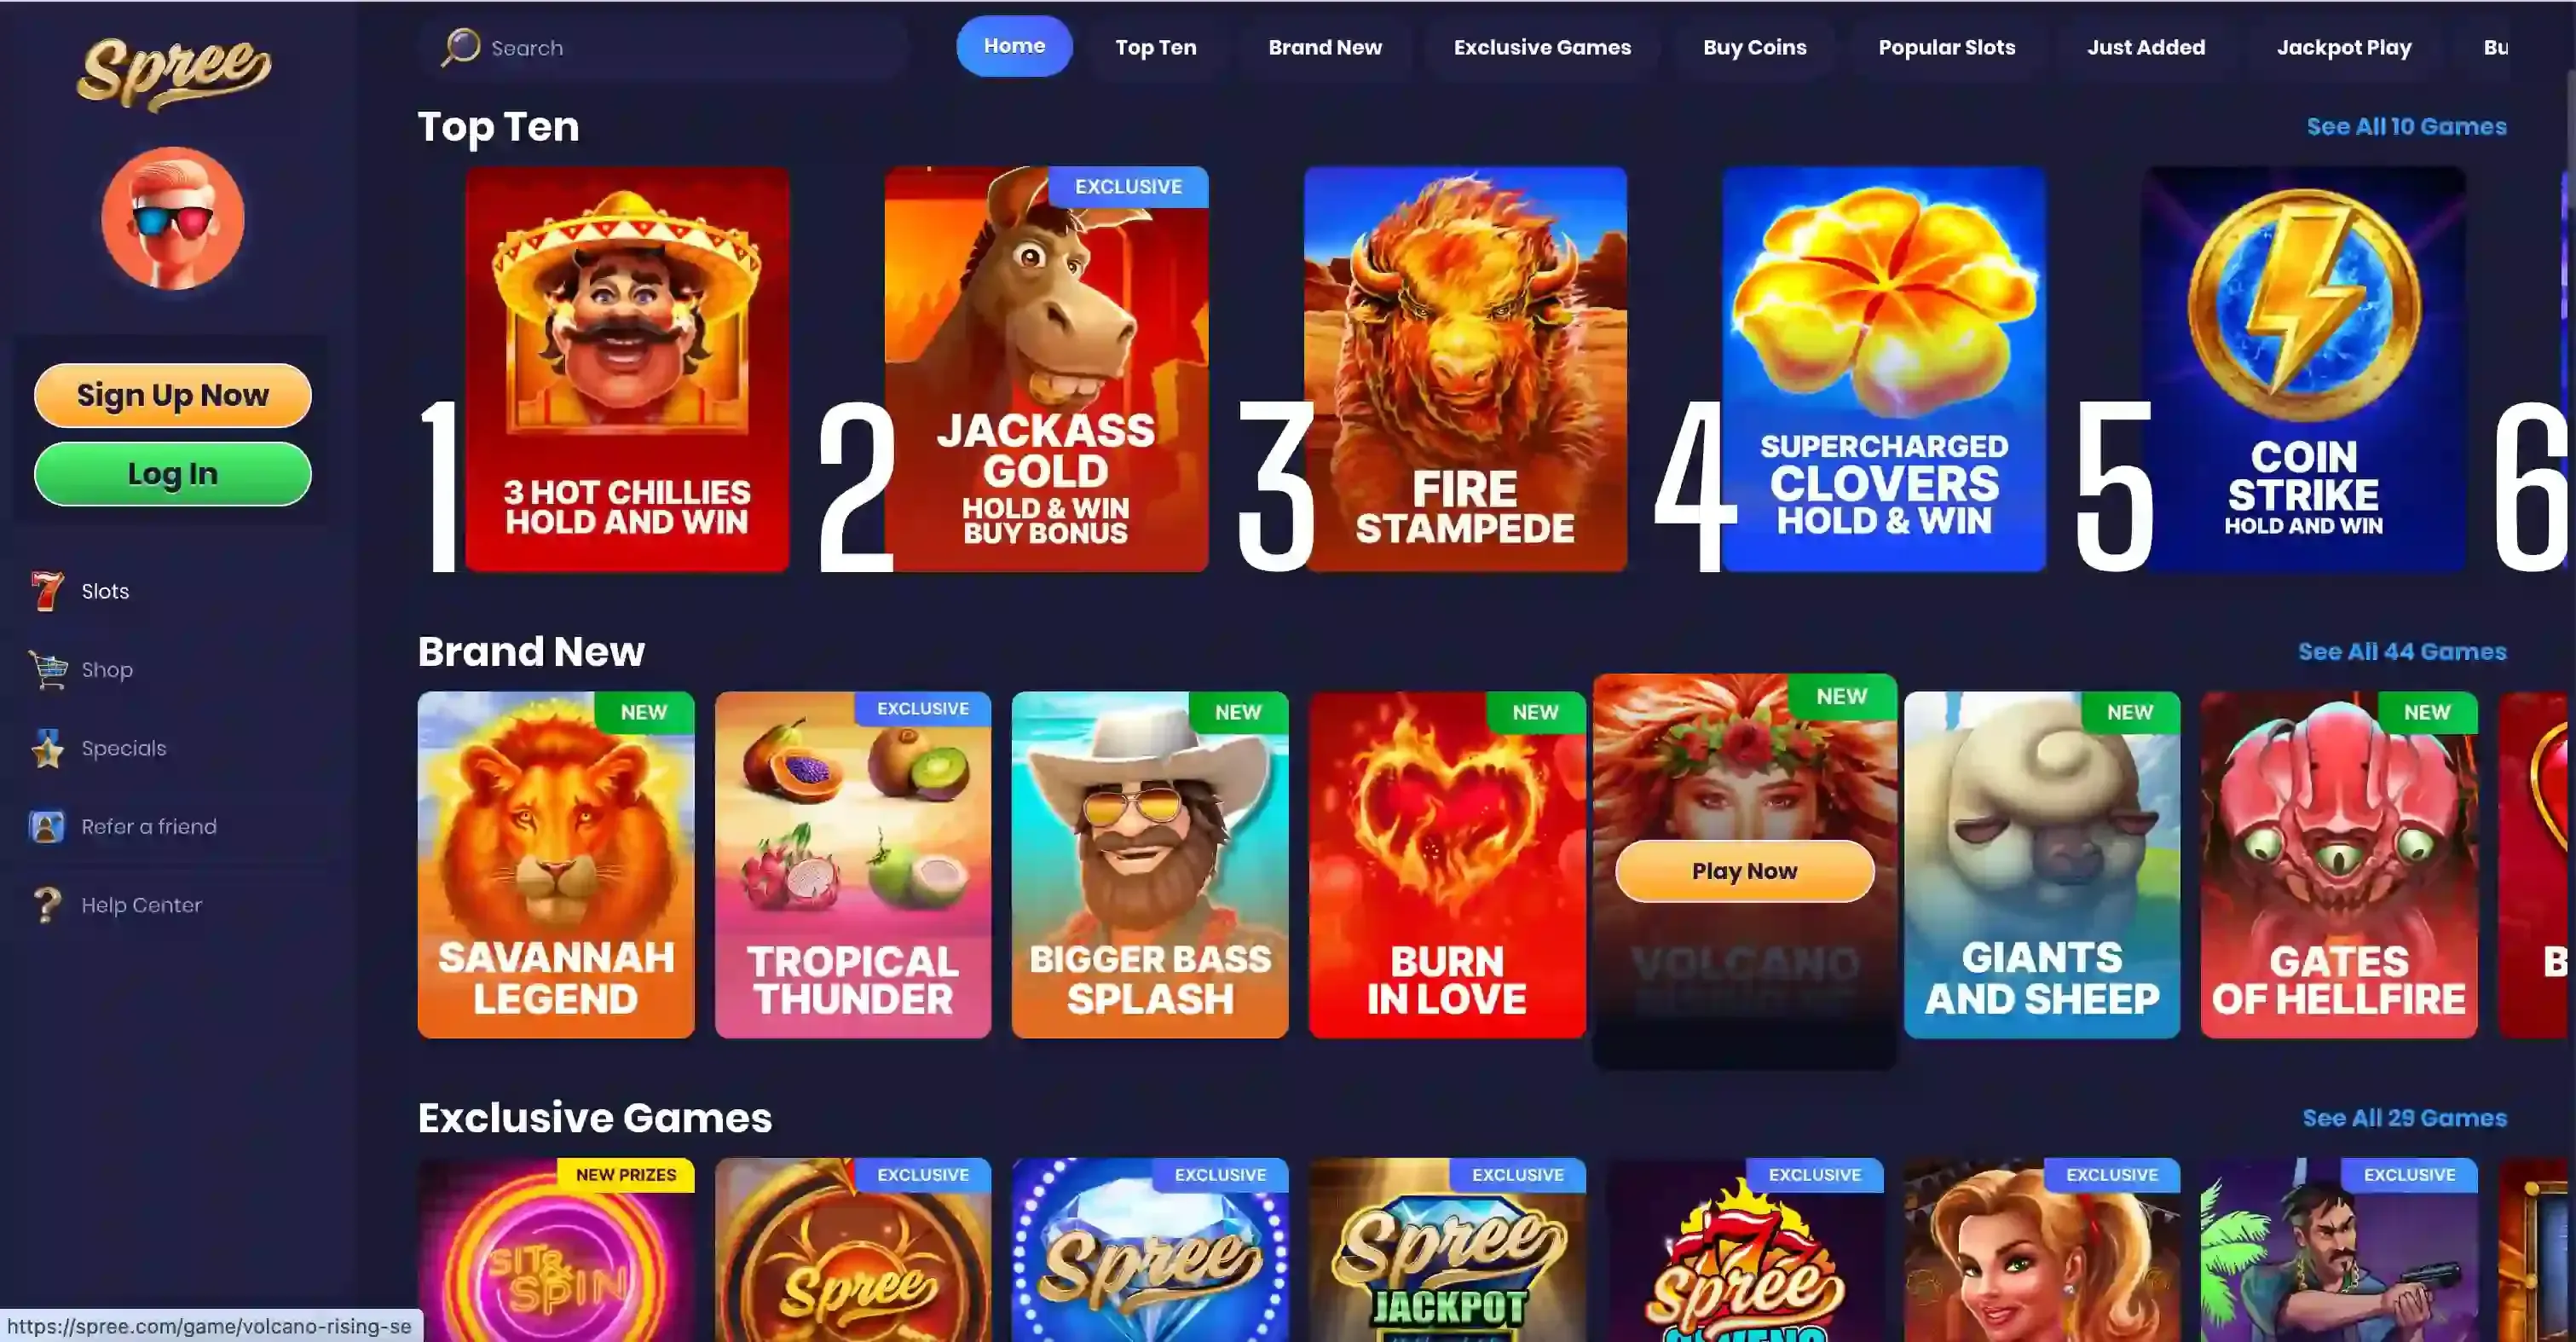Open the Exclusive Games tab
2576x1342 pixels.
tap(1542, 47)
